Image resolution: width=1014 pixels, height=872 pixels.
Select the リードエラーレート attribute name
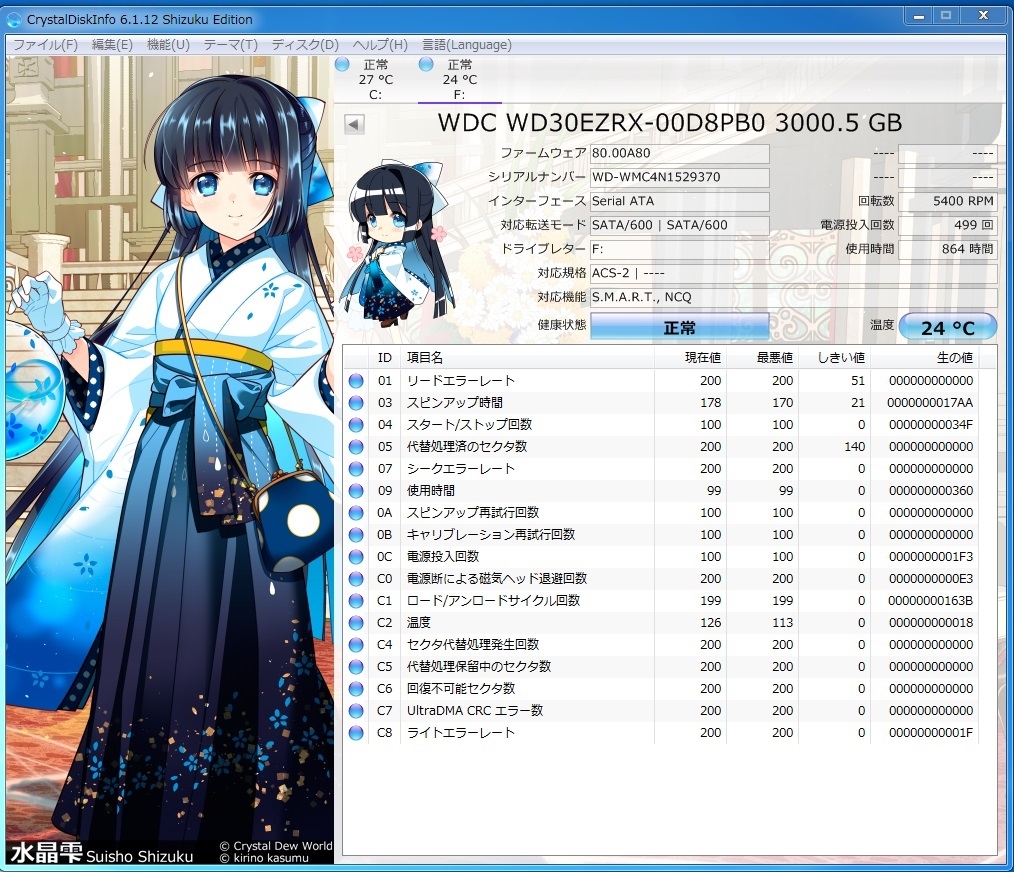(x=461, y=381)
